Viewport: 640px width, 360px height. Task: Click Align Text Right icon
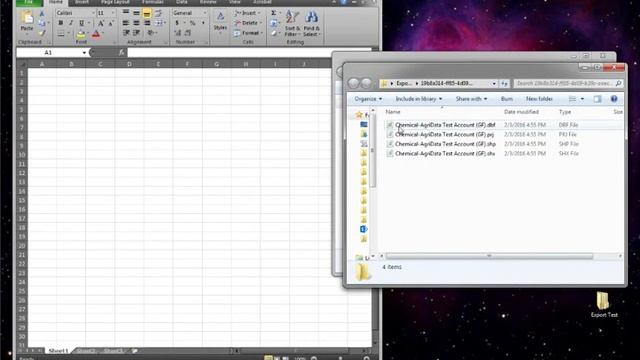(x=147, y=23)
